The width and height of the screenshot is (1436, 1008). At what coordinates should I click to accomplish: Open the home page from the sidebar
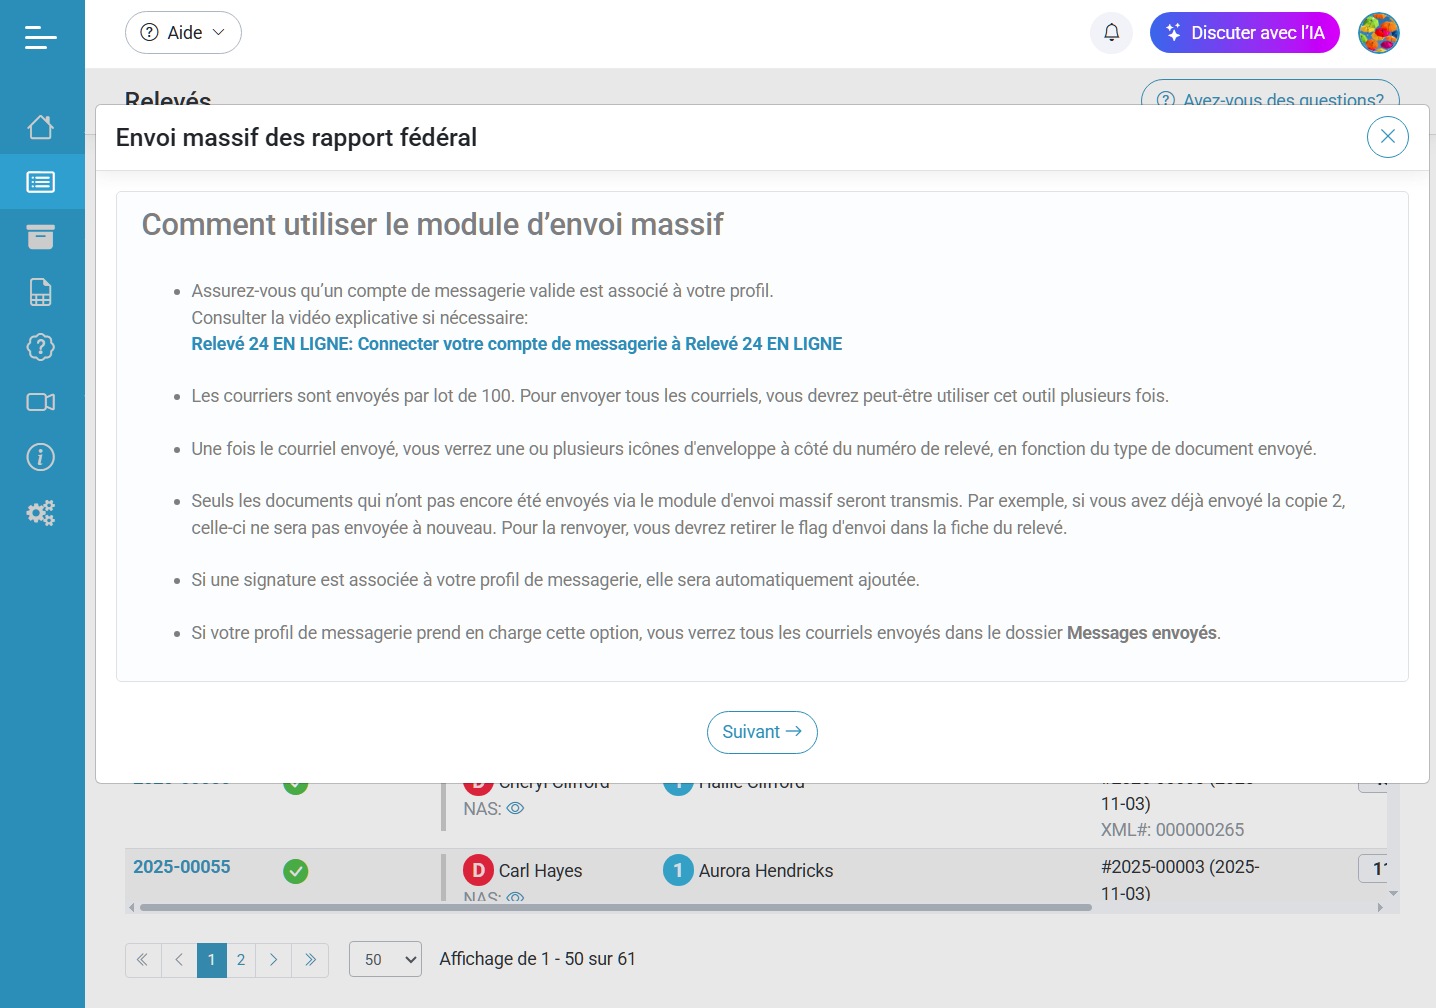pyautogui.click(x=40, y=127)
